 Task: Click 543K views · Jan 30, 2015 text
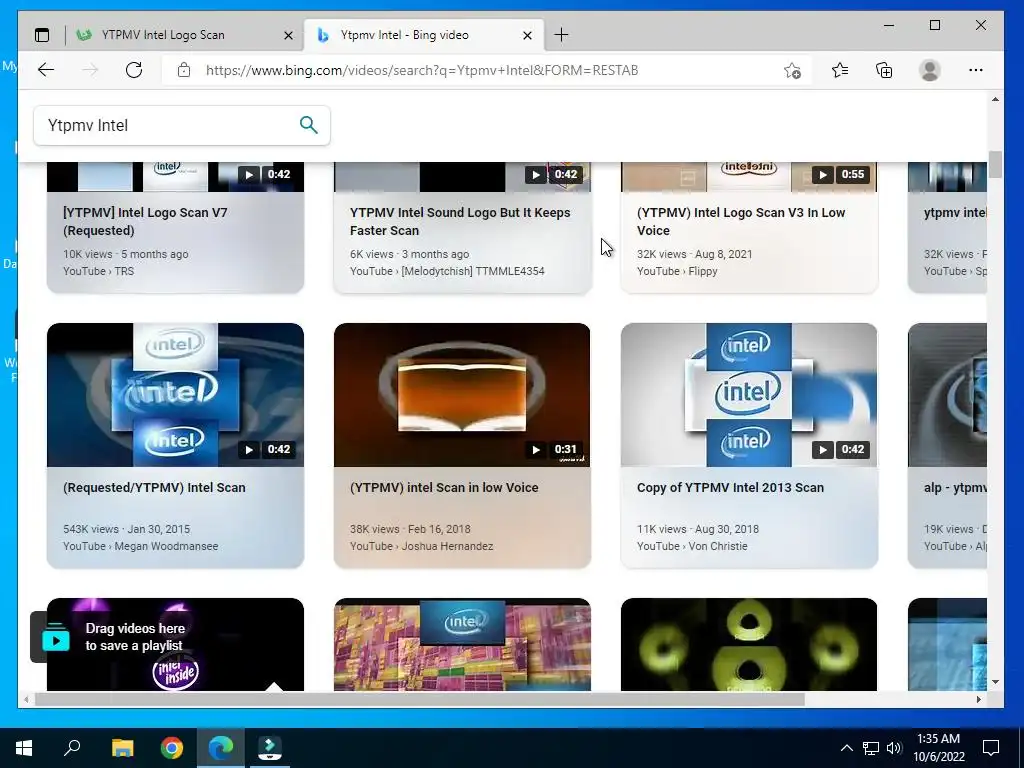coord(127,529)
